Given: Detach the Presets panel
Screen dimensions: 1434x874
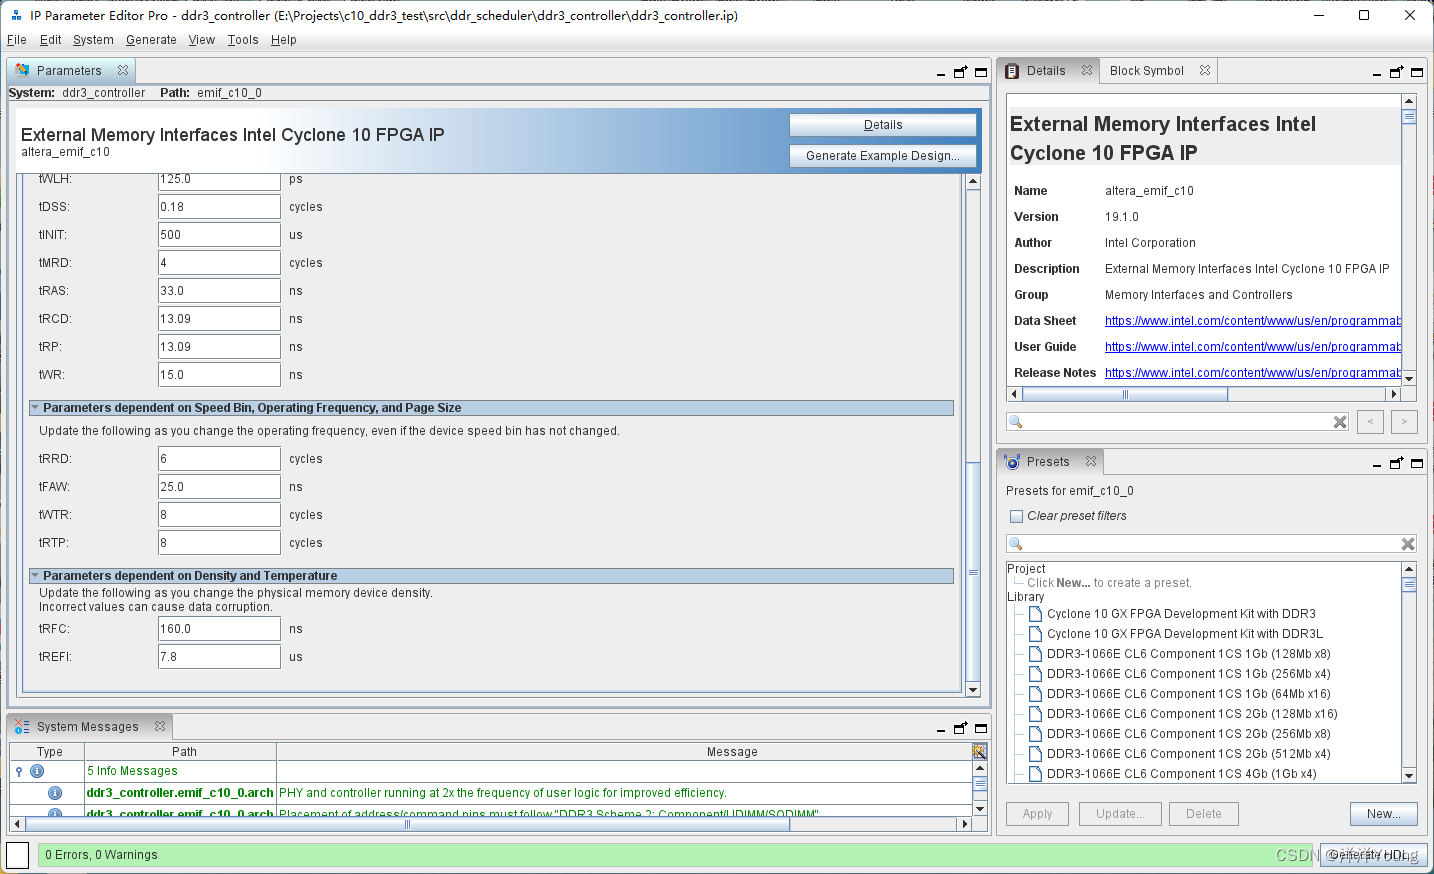Looking at the screenshot, I should pyautogui.click(x=1397, y=463).
